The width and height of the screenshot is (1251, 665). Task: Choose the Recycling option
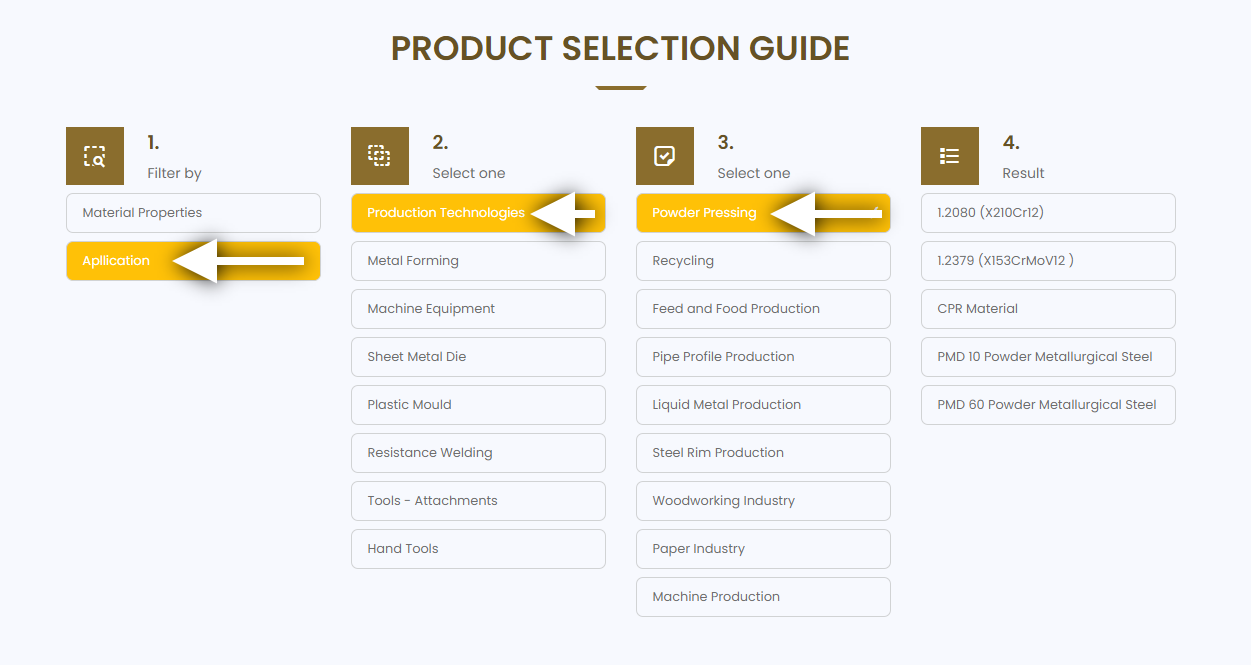[x=763, y=261]
